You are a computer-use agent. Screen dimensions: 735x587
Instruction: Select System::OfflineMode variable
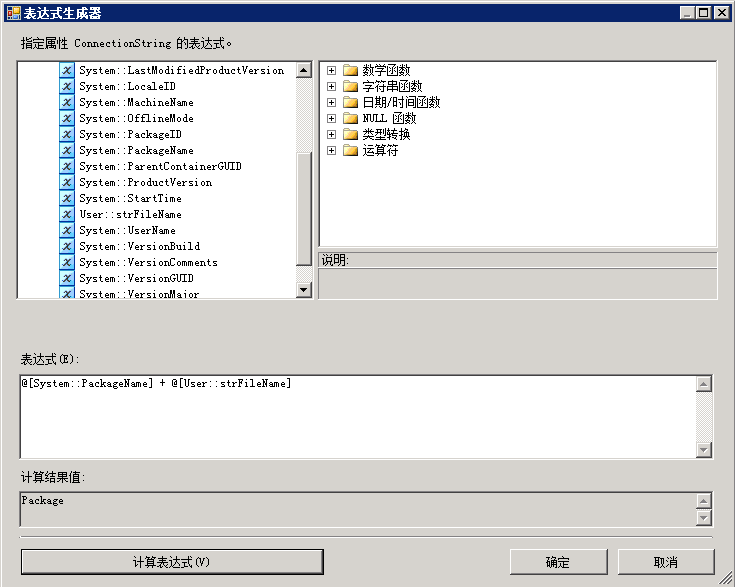136,118
